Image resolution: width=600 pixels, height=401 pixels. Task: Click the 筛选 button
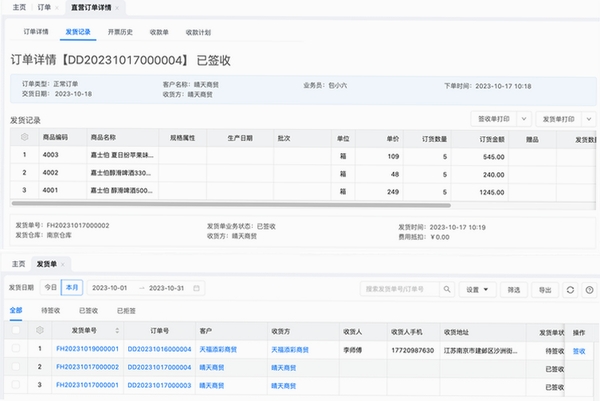[514, 290]
